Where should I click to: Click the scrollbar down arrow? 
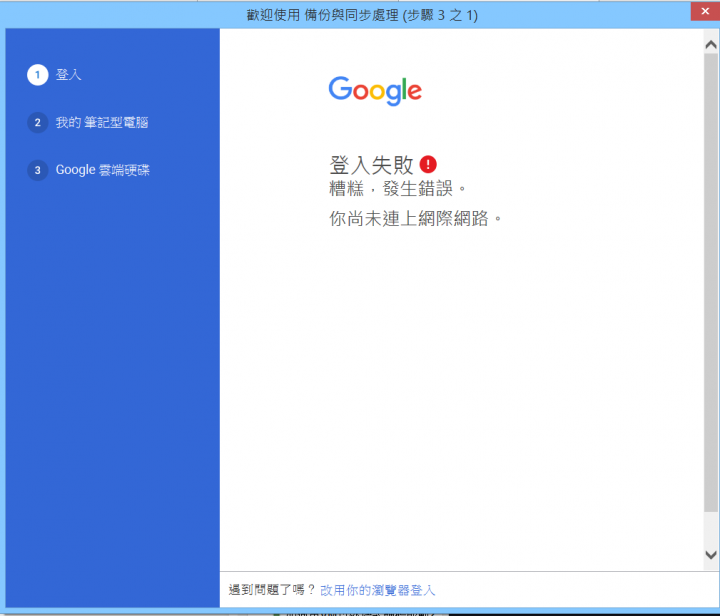(710, 555)
